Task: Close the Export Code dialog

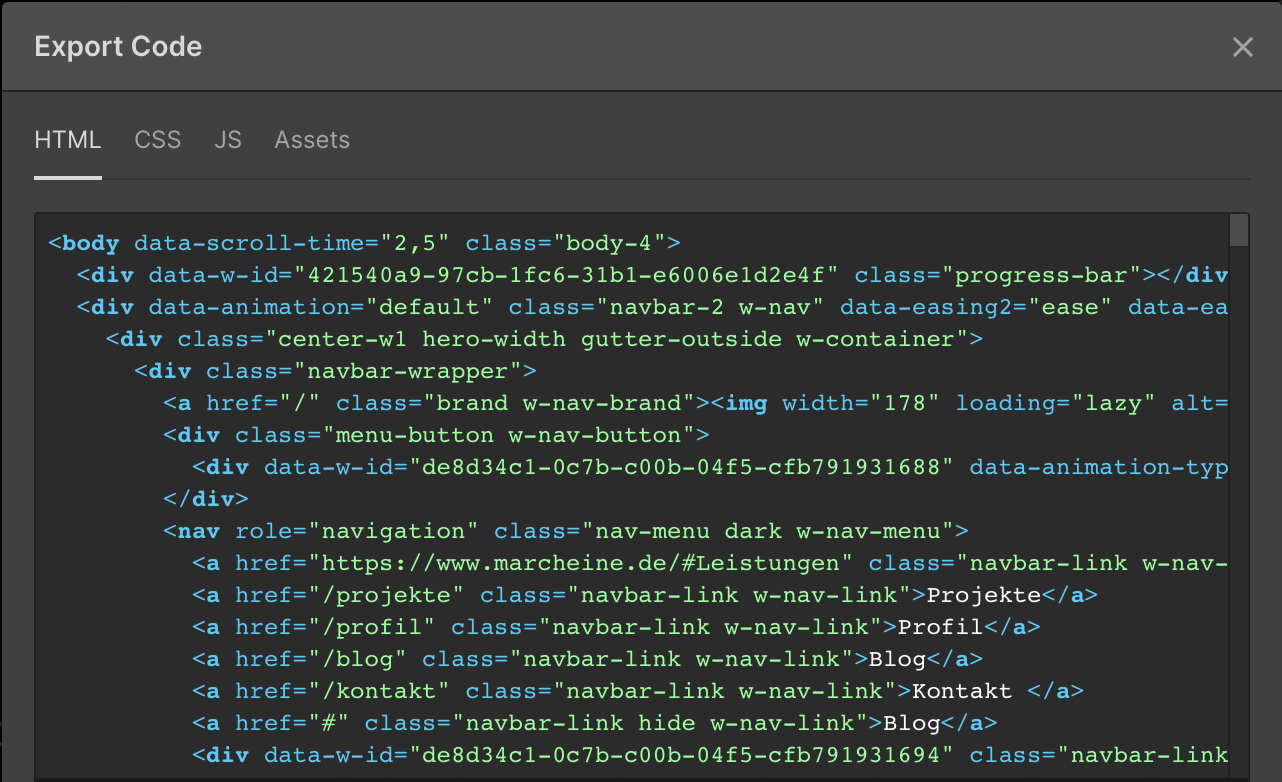Action: point(1242,47)
